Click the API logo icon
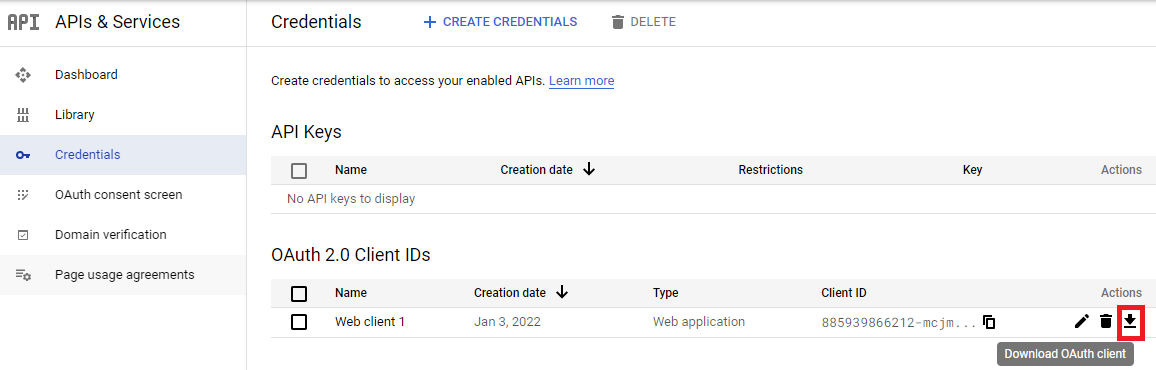1156x370 pixels. (x=23, y=22)
